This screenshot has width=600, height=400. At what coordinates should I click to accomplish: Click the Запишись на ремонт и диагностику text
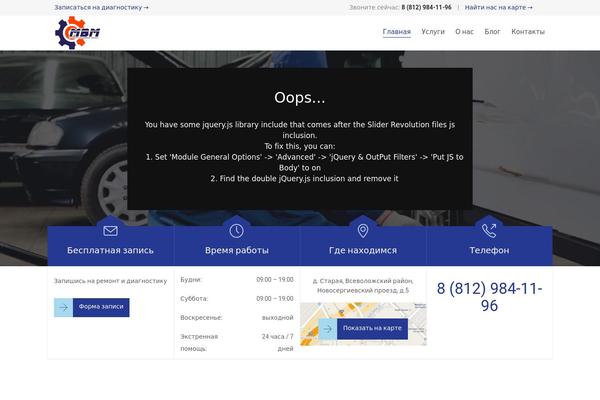coord(110,281)
